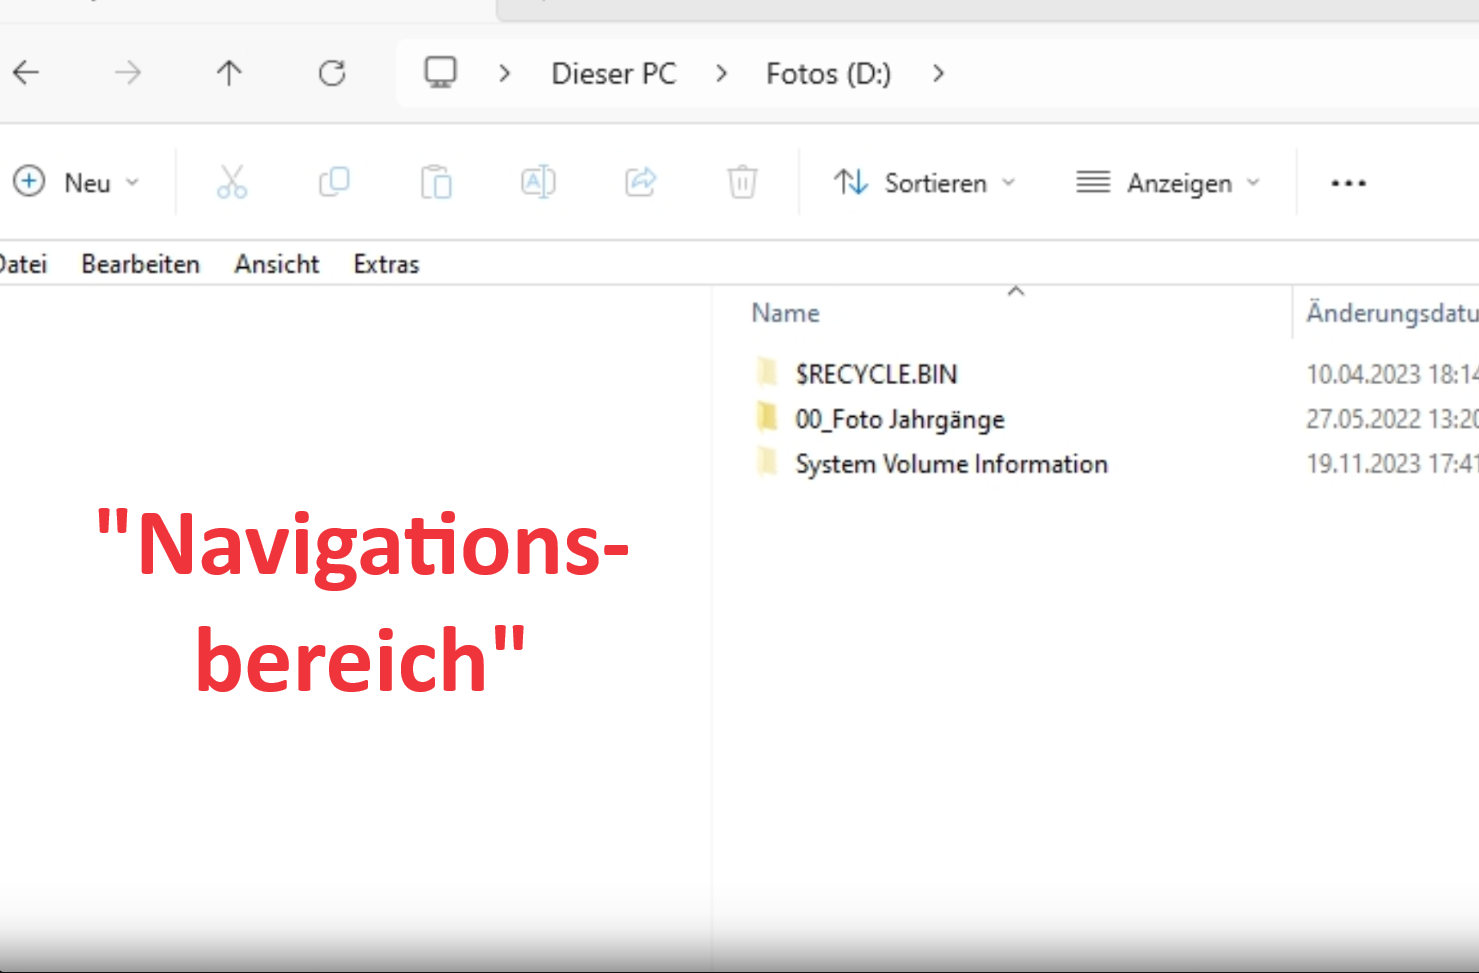The image size is (1479, 973).
Task: Click the Copy icon
Action: tap(334, 182)
